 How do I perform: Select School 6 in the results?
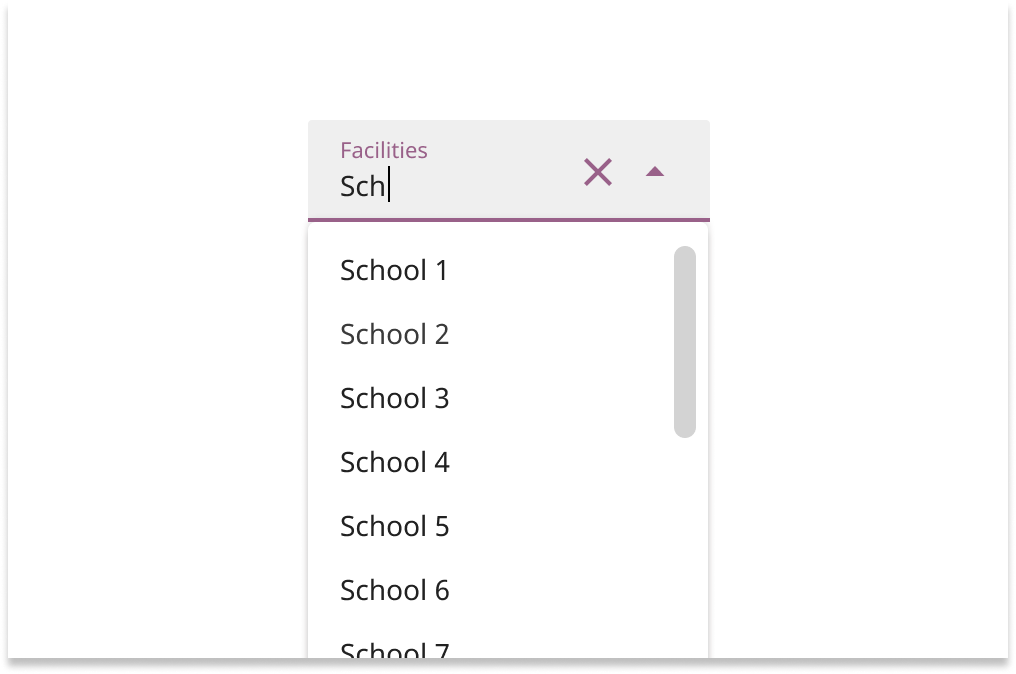point(394,590)
